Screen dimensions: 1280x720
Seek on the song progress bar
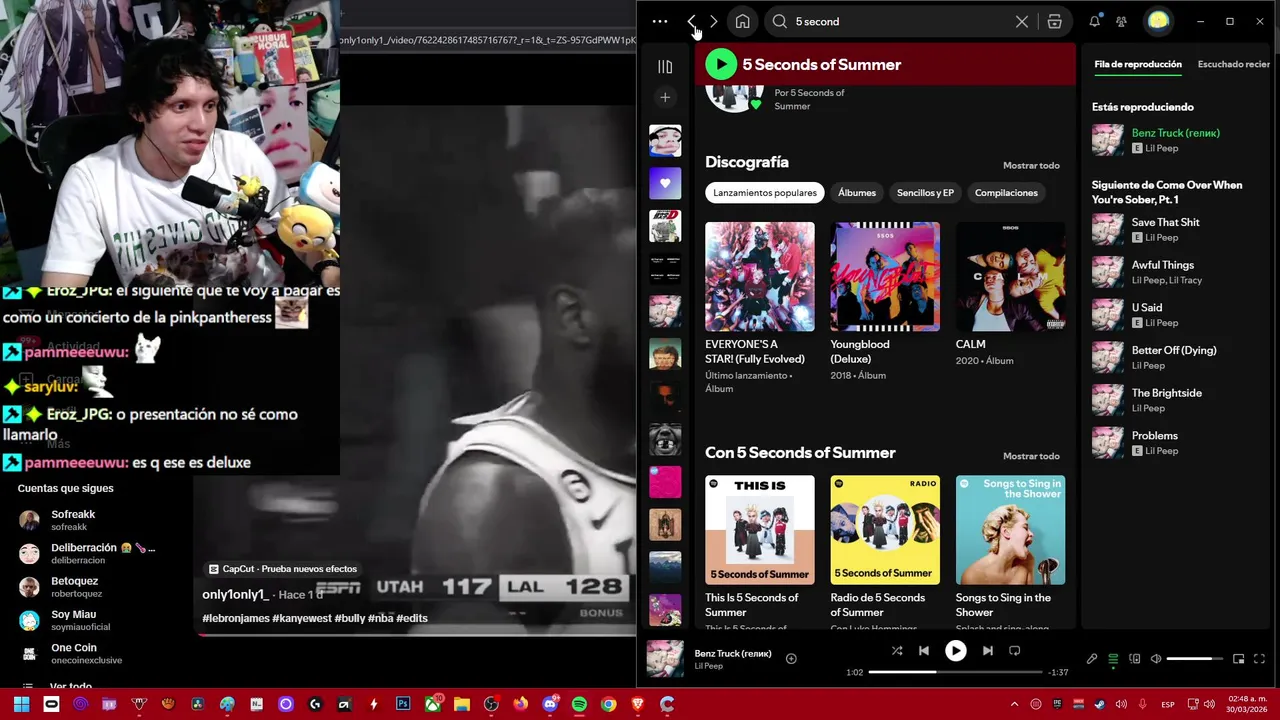click(x=955, y=672)
